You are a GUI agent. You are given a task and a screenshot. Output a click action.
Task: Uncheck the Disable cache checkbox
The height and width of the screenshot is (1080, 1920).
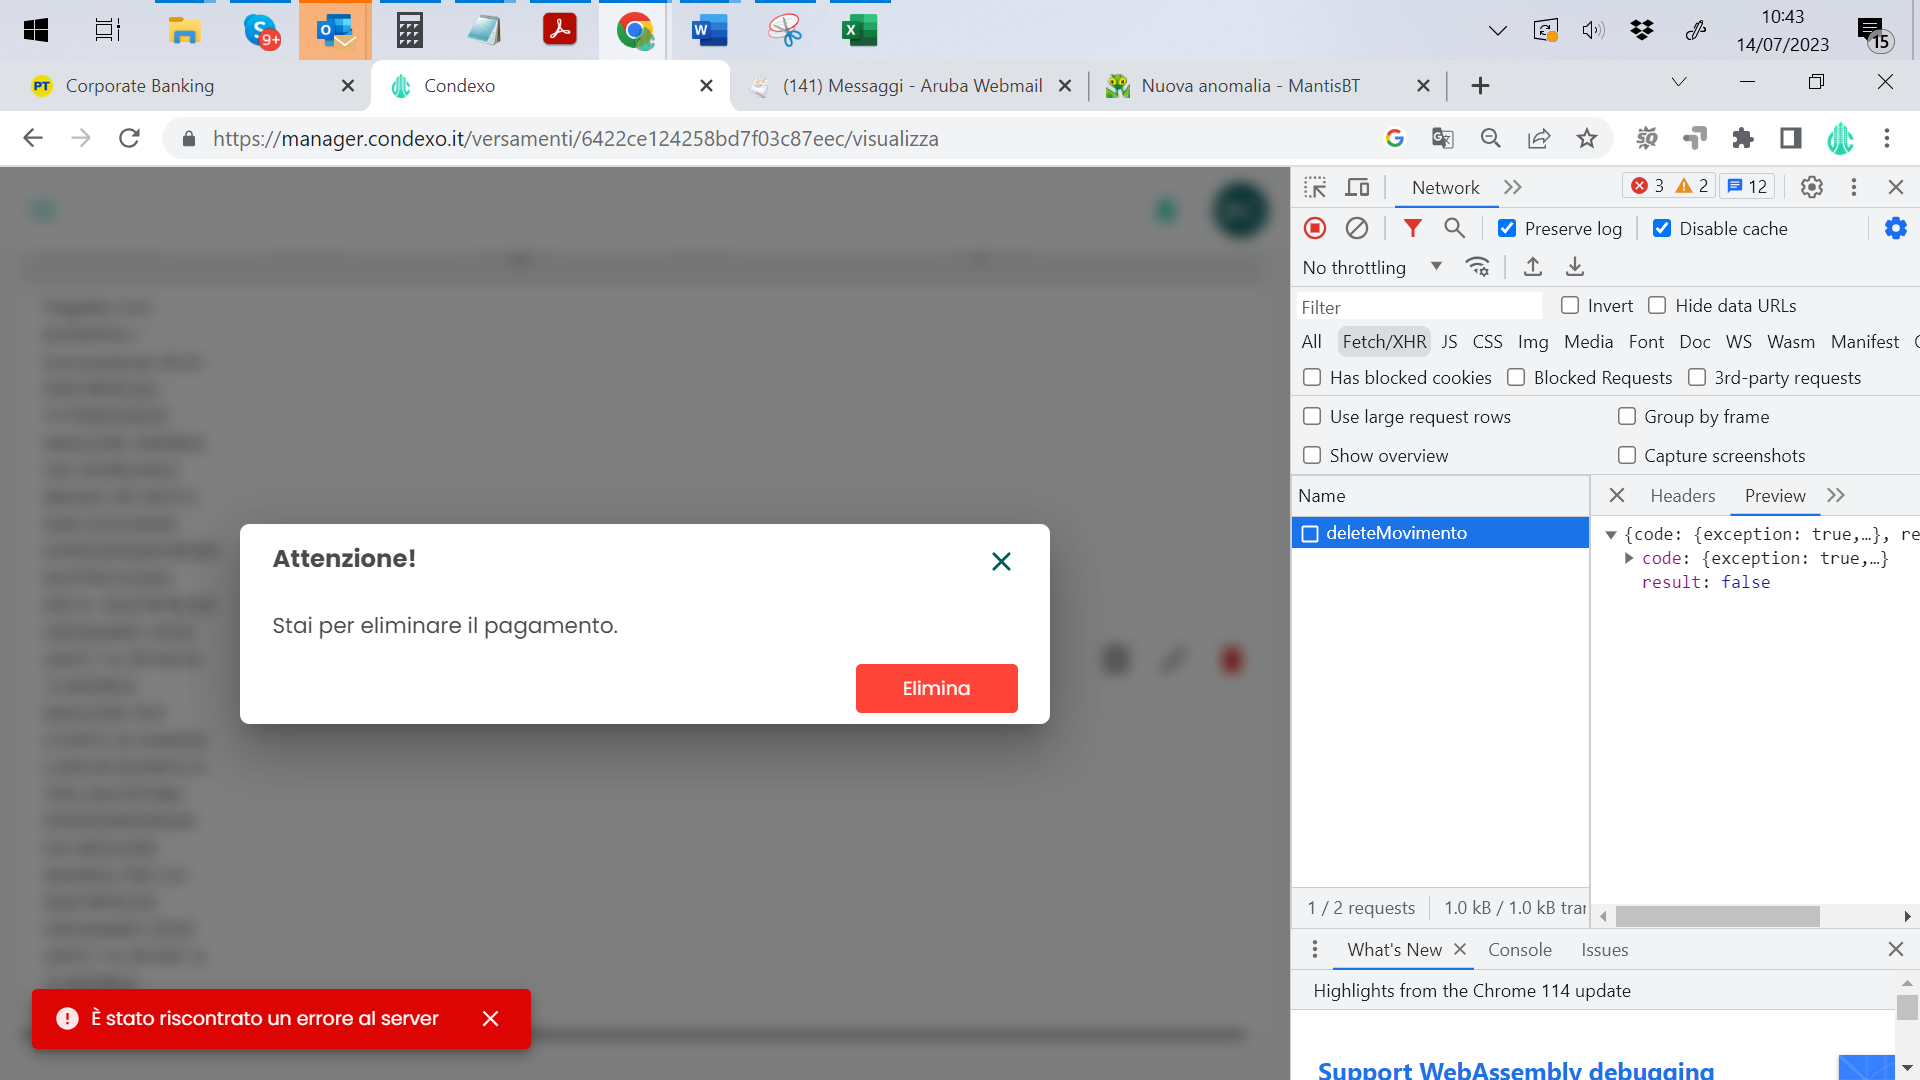tap(1662, 229)
